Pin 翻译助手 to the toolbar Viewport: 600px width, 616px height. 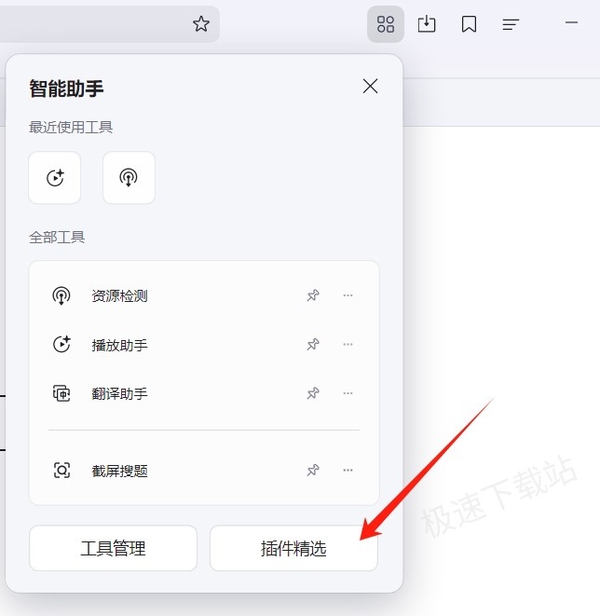[x=313, y=393]
